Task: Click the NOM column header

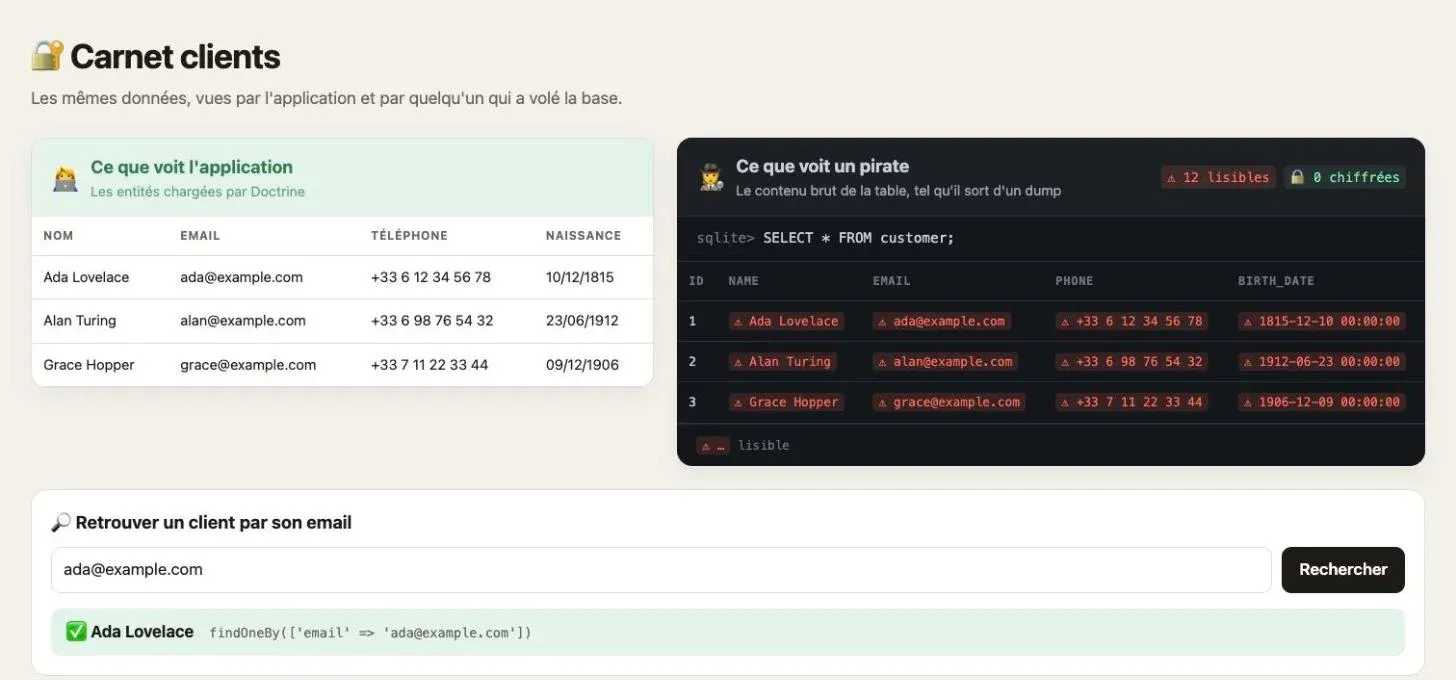Action: tap(58, 236)
